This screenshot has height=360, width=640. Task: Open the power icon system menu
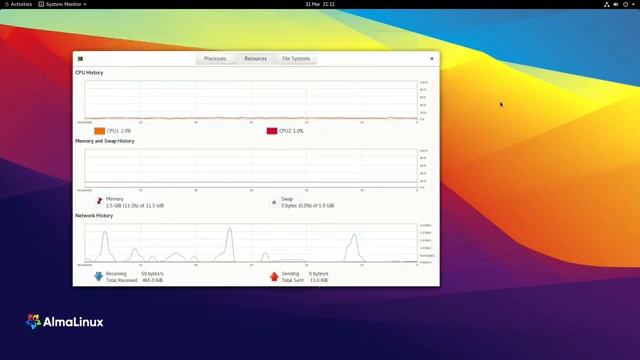(626, 4)
